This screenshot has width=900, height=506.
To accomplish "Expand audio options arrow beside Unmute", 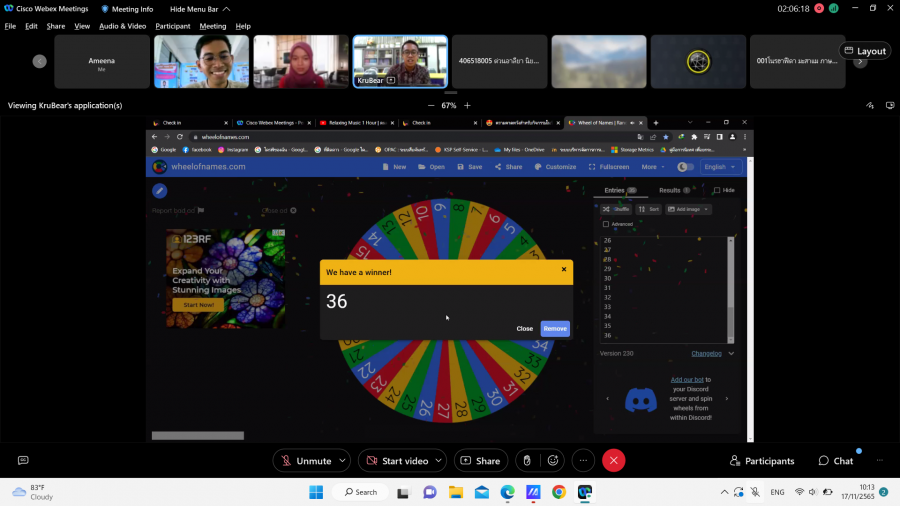I will 342,460.
